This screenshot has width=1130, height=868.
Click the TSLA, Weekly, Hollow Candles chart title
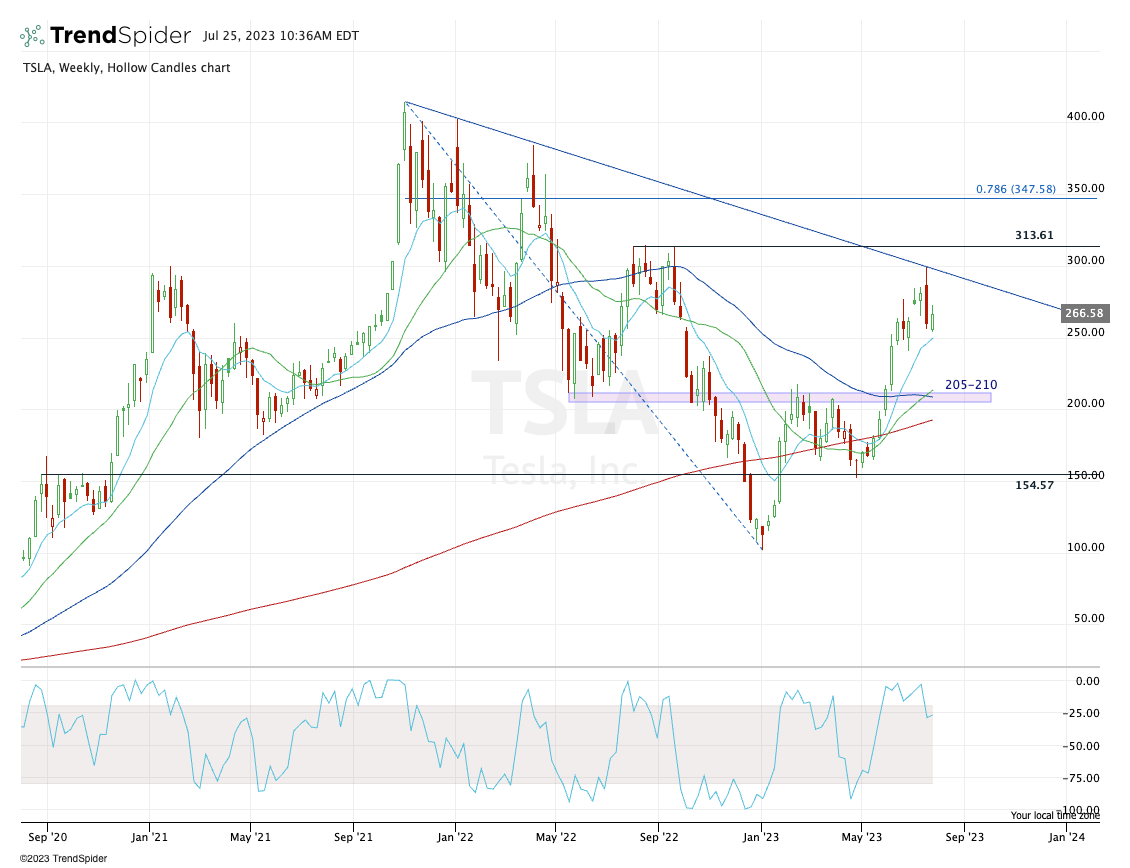click(127, 68)
